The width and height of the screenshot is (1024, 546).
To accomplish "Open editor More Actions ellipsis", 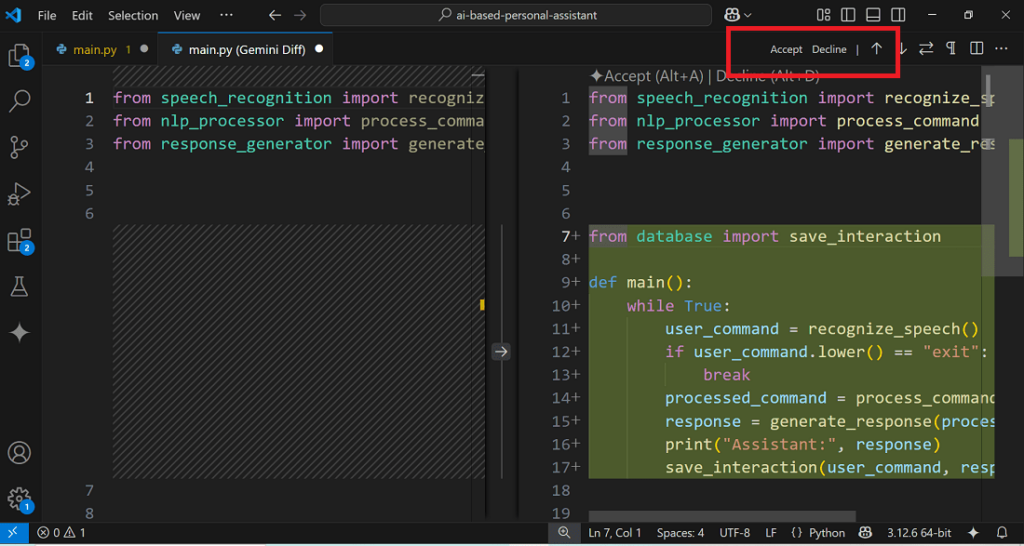I will click(x=1001, y=49).
